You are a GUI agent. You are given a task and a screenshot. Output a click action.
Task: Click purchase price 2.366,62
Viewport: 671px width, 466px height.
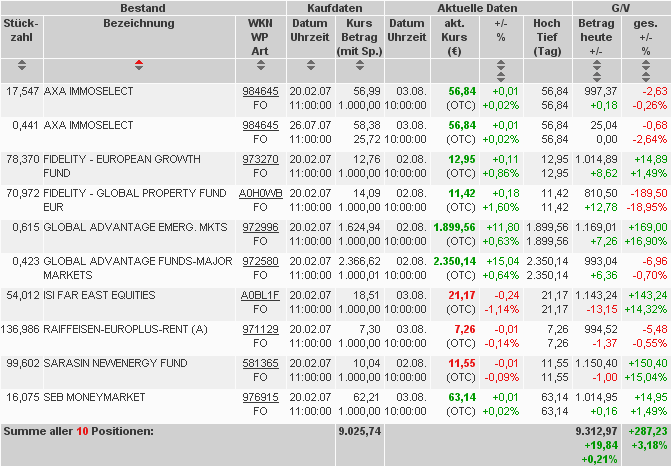(x=359, y=261)
